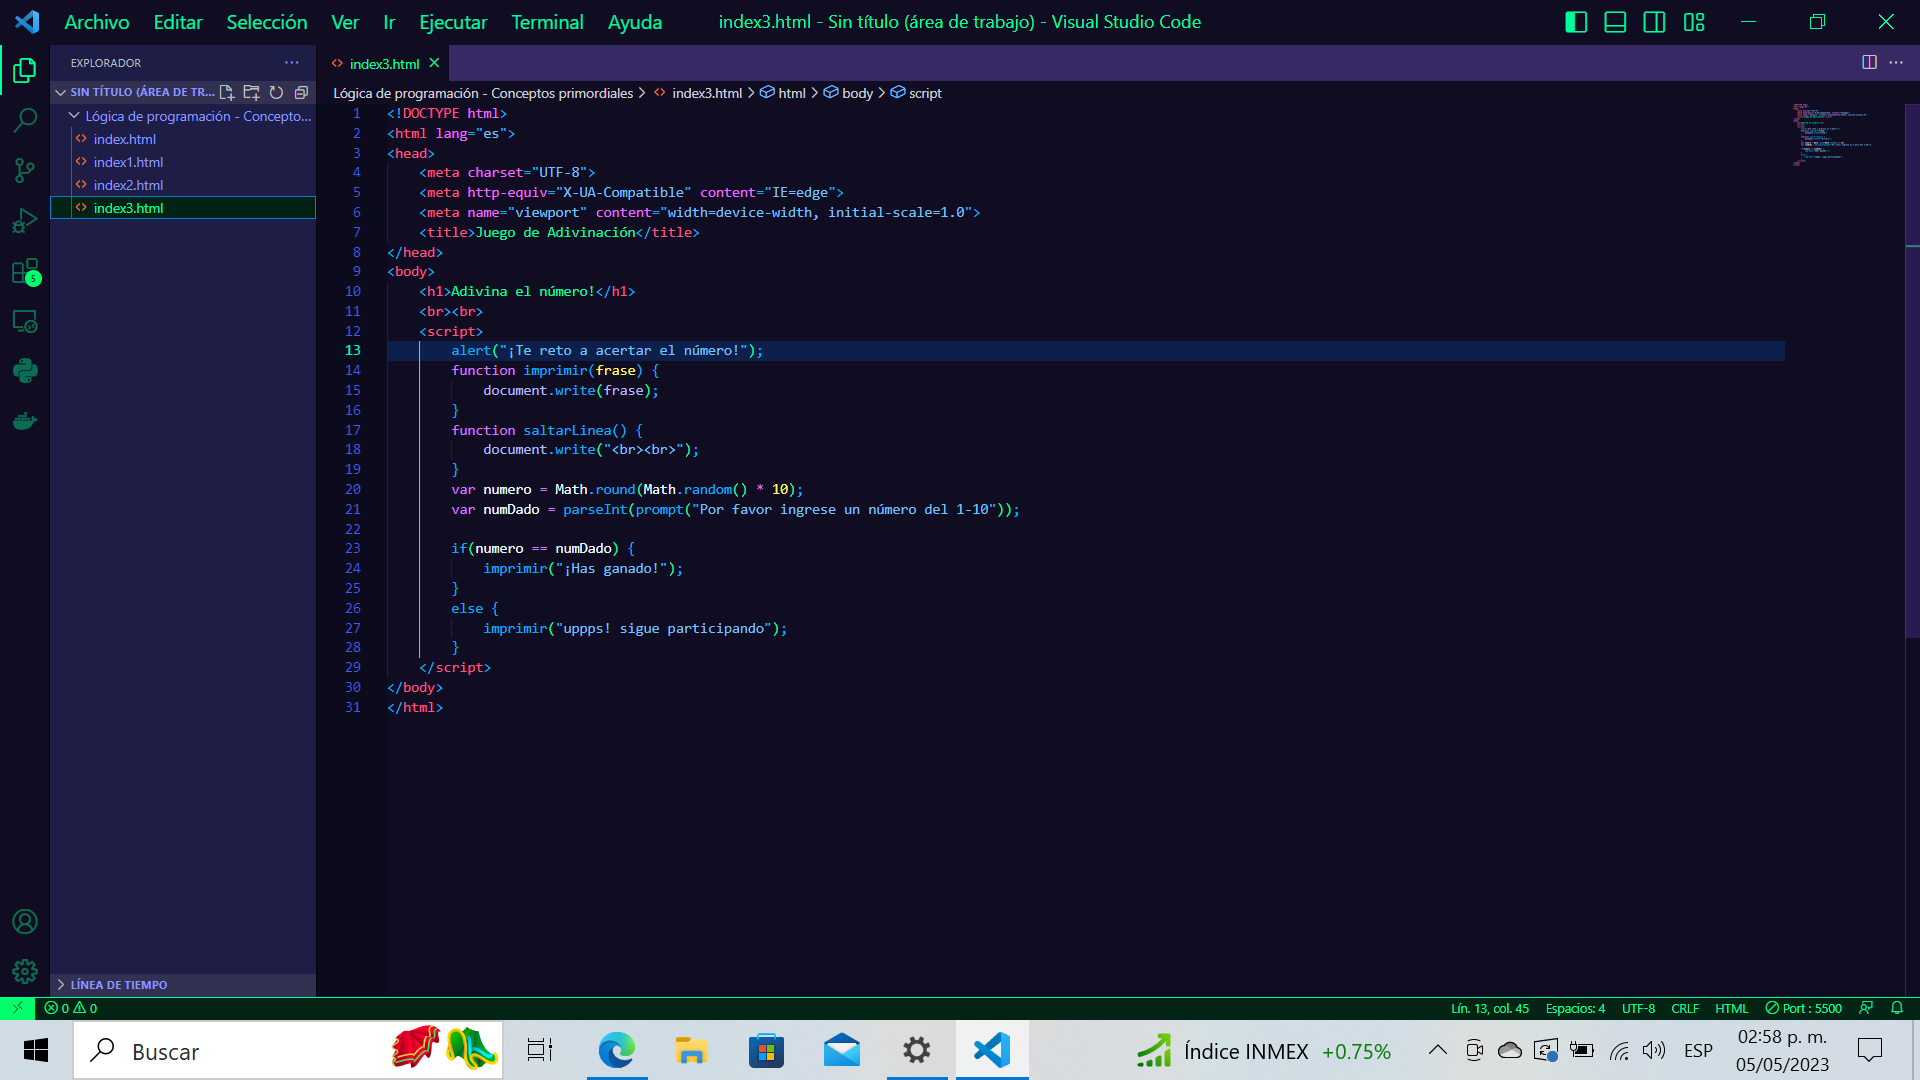Open breadcrumb html element dropdown
Image resolution: width=1920 pixels, height=1080 pixels.
pyautogui.click(x=783, y=93)
